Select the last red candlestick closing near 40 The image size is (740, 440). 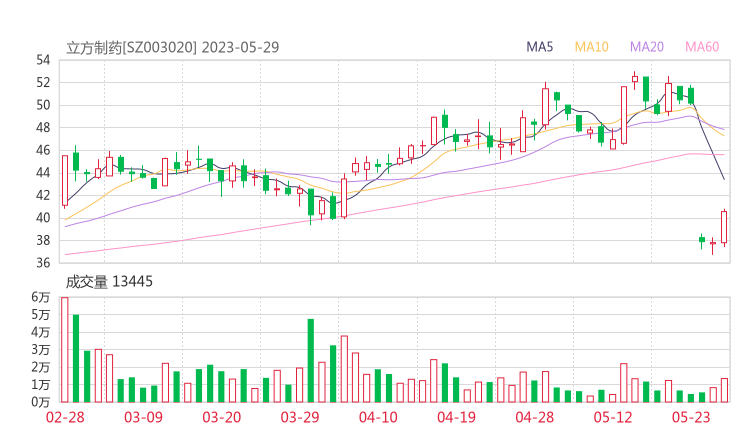(x=724, y=227)
